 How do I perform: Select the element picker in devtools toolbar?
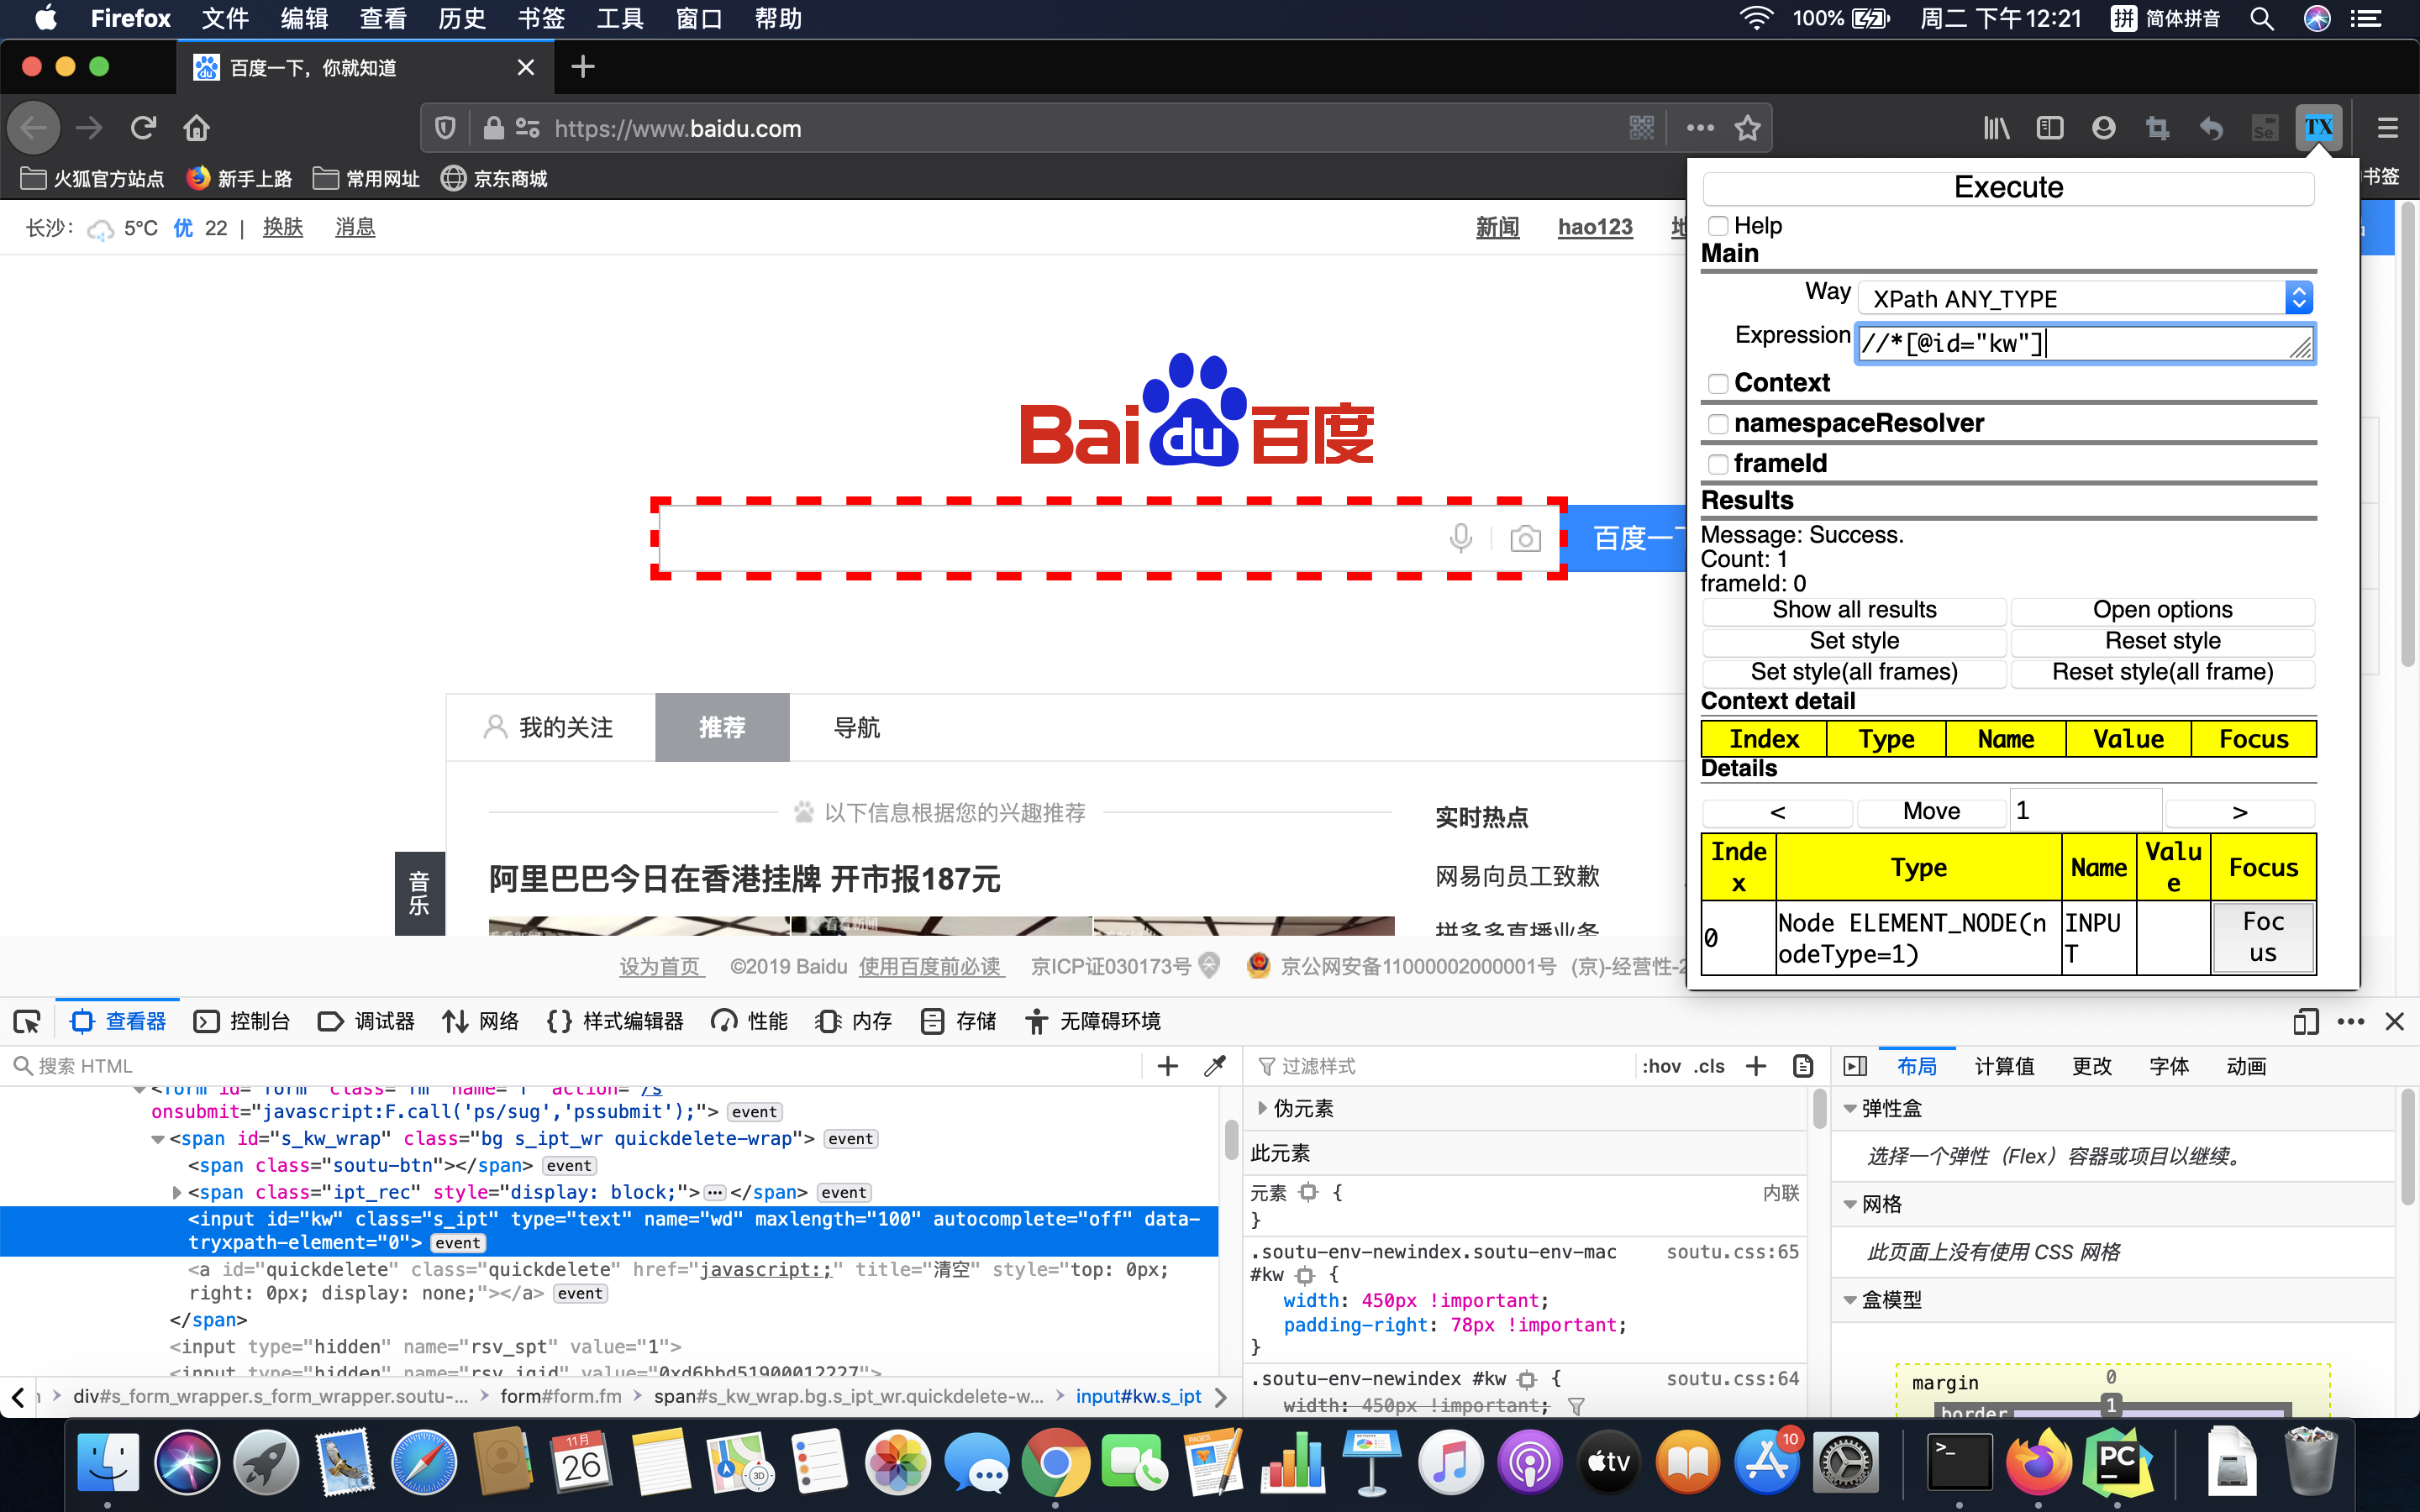(26, 1020)
